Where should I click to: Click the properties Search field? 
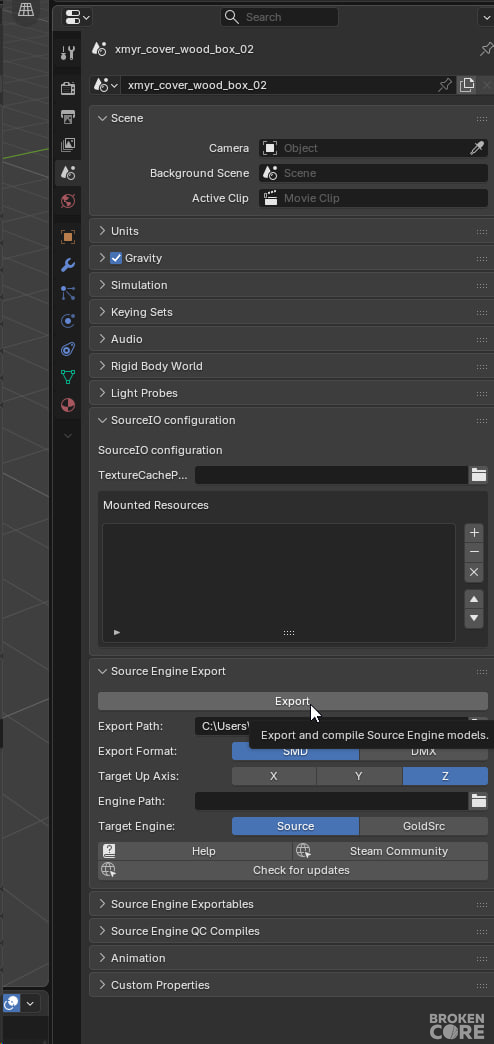tap(279, 17)
